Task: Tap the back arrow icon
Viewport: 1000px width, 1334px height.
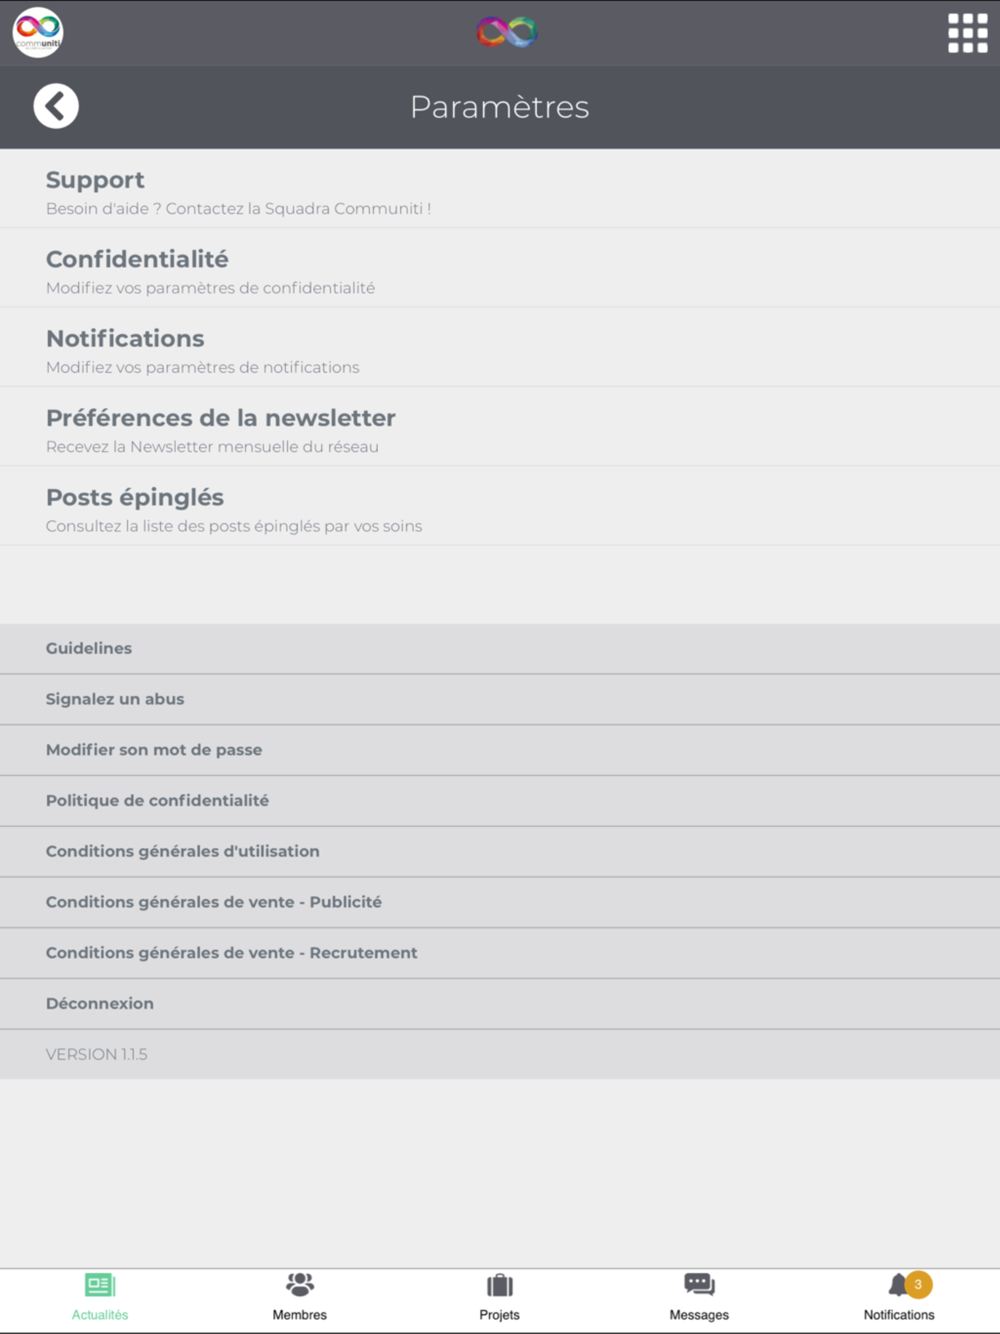Action: coord(56,106)
